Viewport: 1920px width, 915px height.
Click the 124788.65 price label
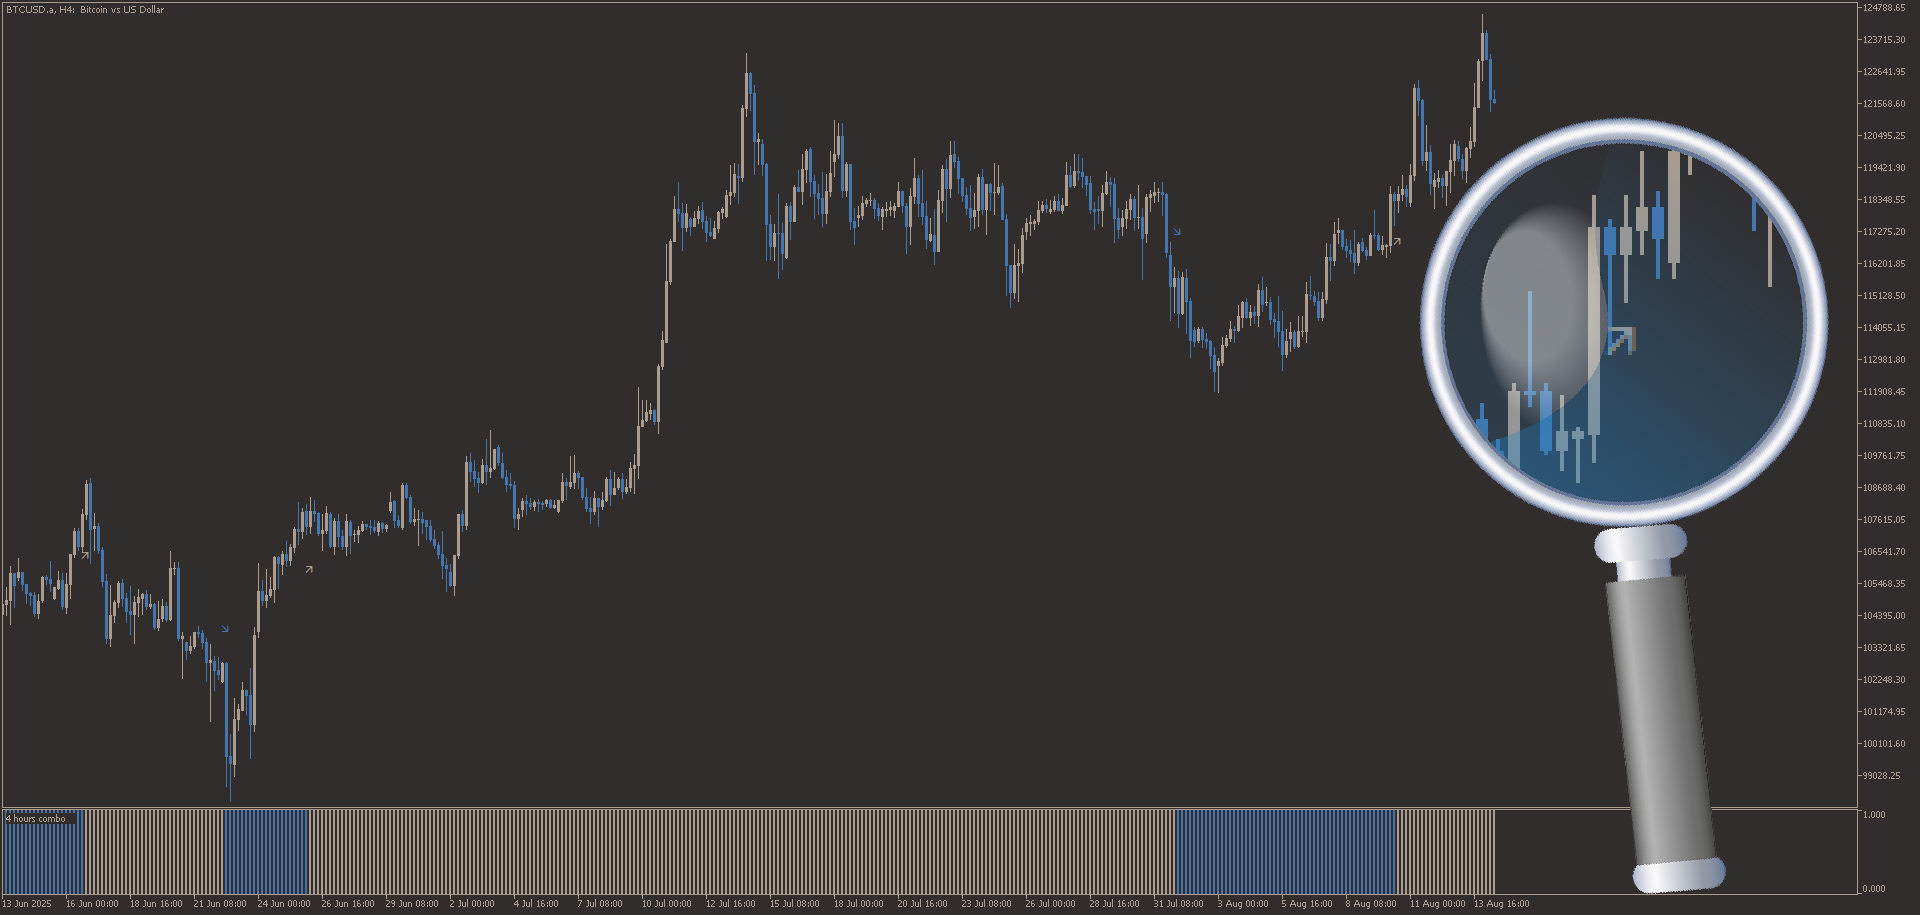1884,8
